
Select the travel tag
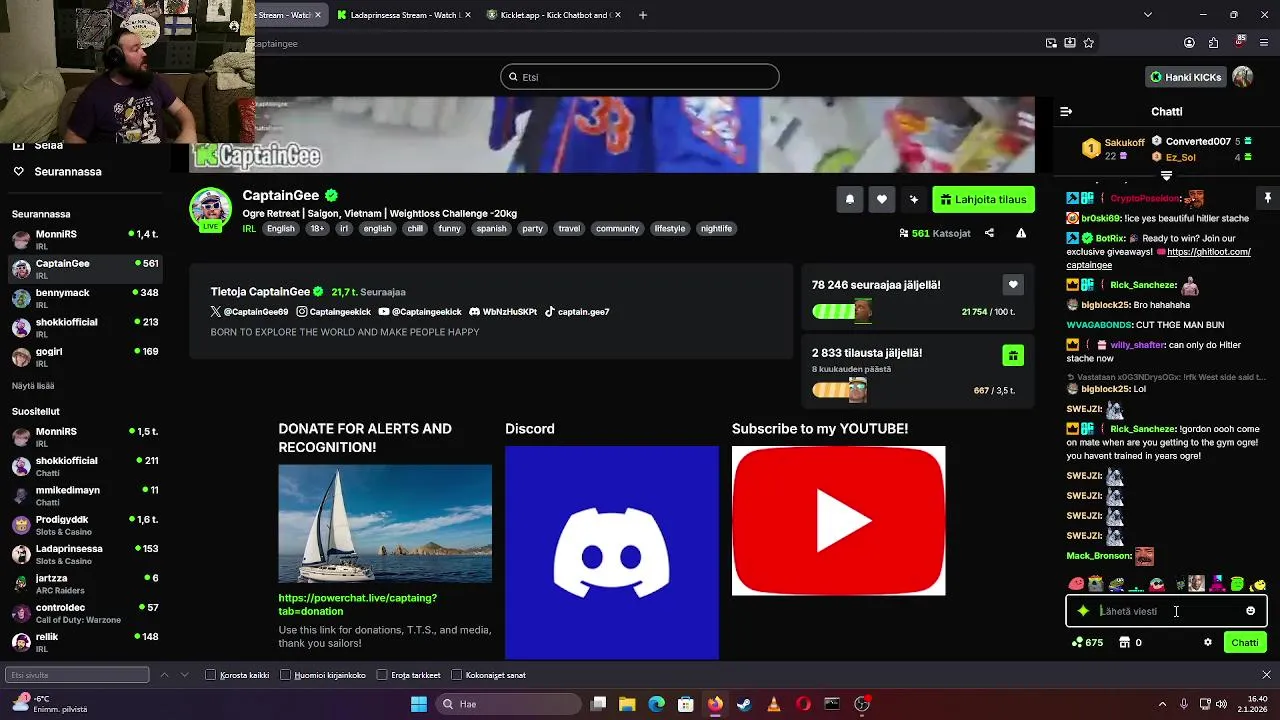point(569,228)
